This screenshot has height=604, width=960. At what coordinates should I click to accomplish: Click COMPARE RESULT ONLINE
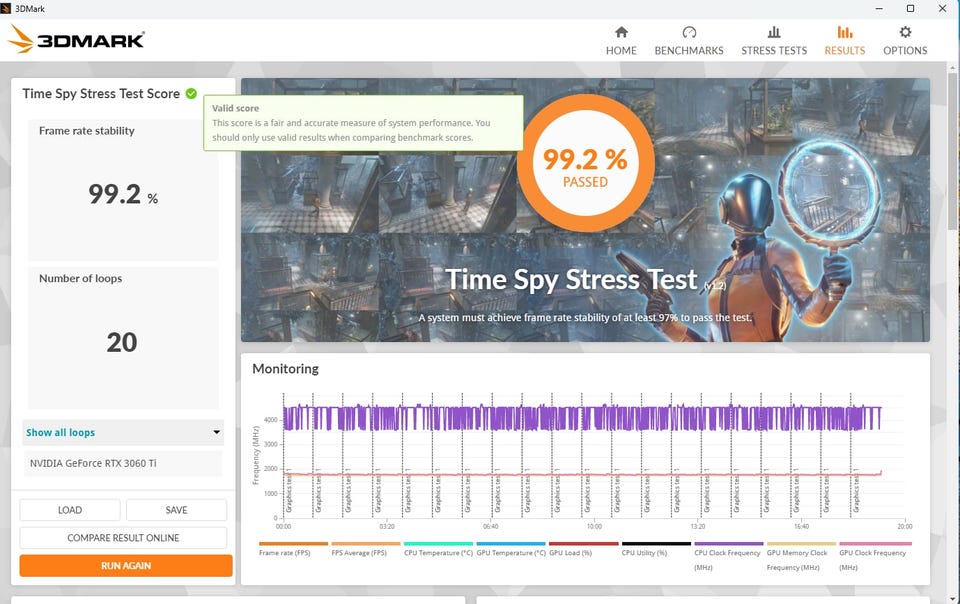[x=123, y=538]
